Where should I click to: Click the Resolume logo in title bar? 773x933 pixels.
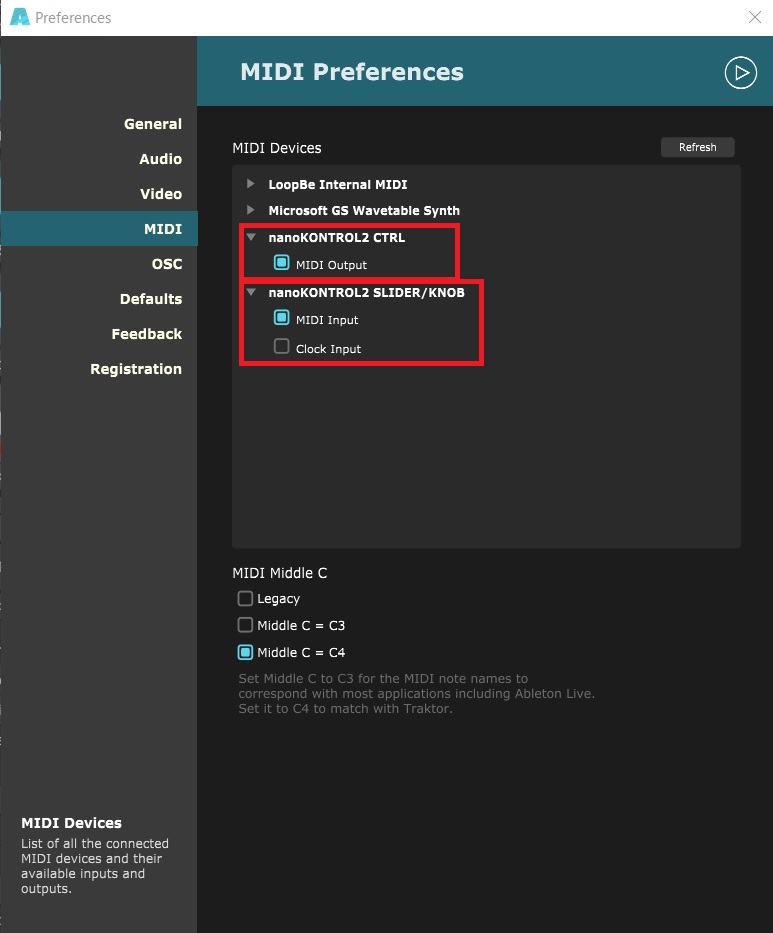point(20,17)
